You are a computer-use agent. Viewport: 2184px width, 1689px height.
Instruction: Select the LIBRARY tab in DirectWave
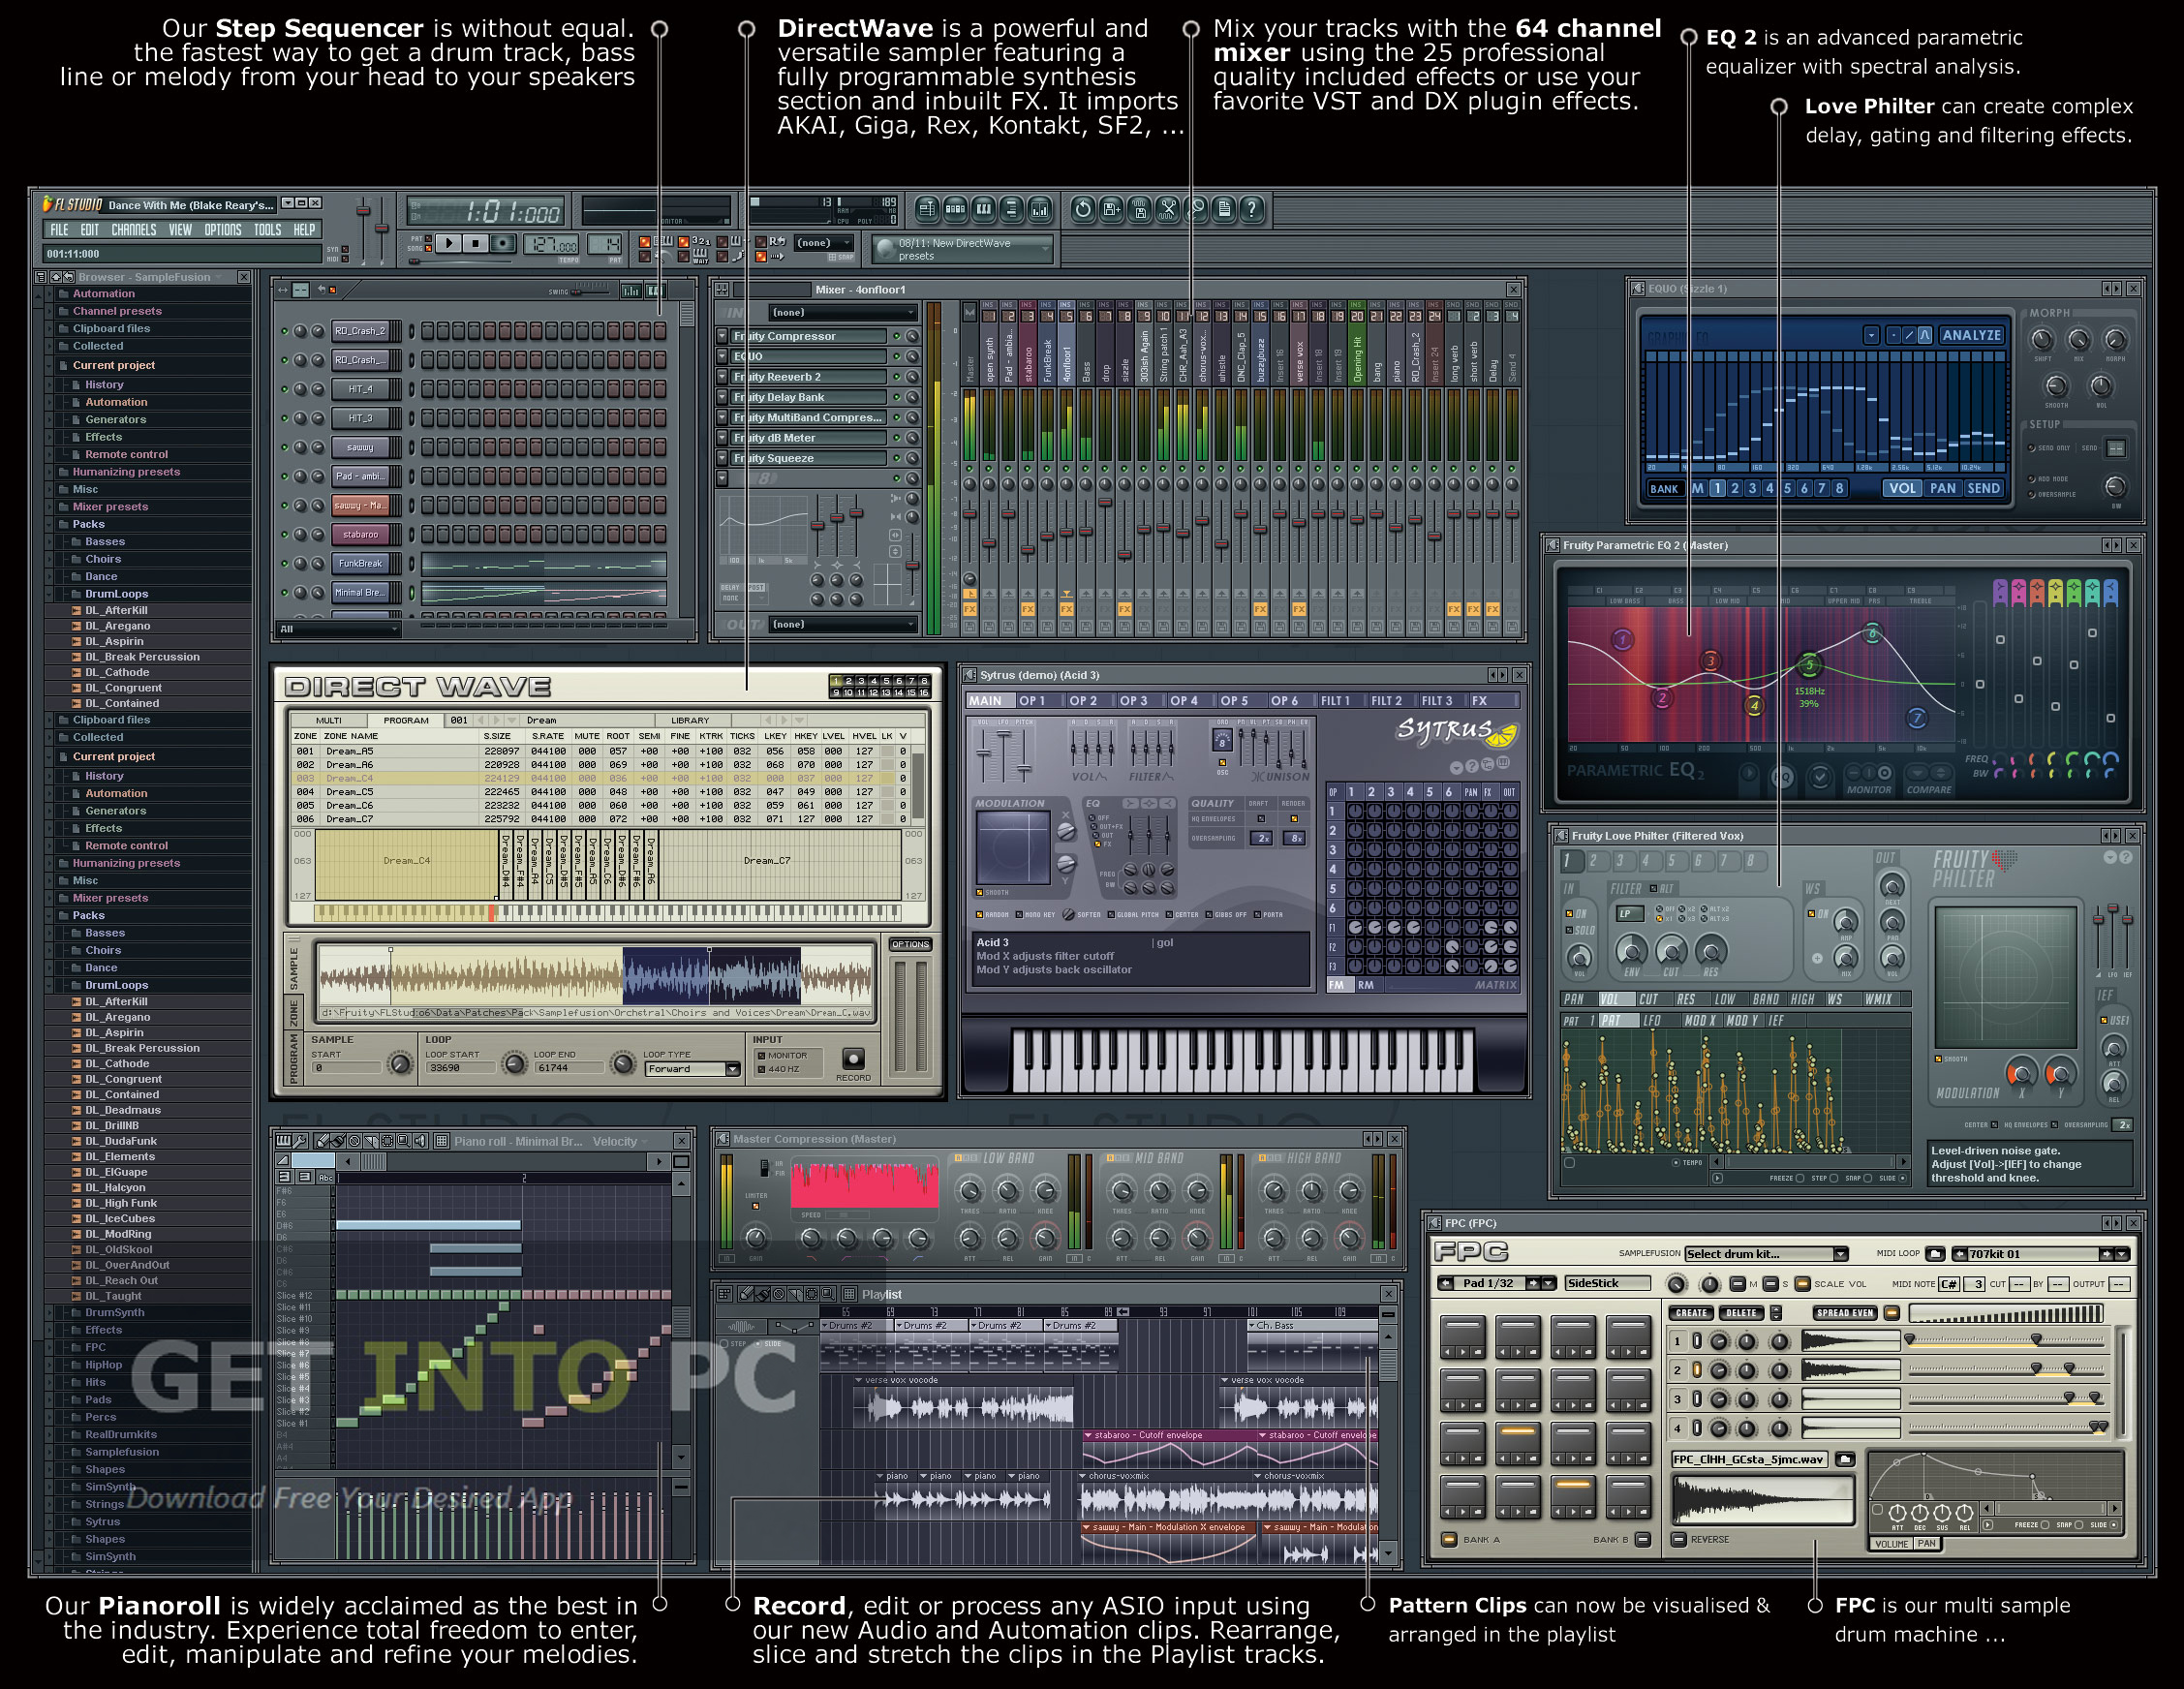click(690, 720)
